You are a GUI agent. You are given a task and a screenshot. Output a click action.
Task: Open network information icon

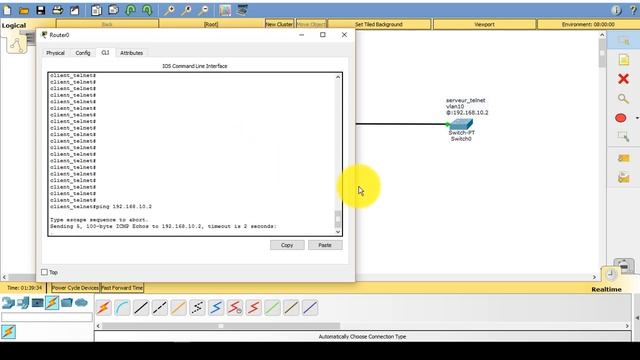(x=616, y=10)
